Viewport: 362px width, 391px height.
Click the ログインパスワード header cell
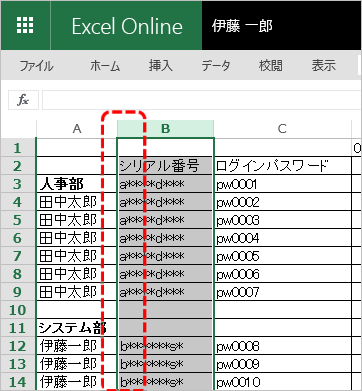point(283,166)
